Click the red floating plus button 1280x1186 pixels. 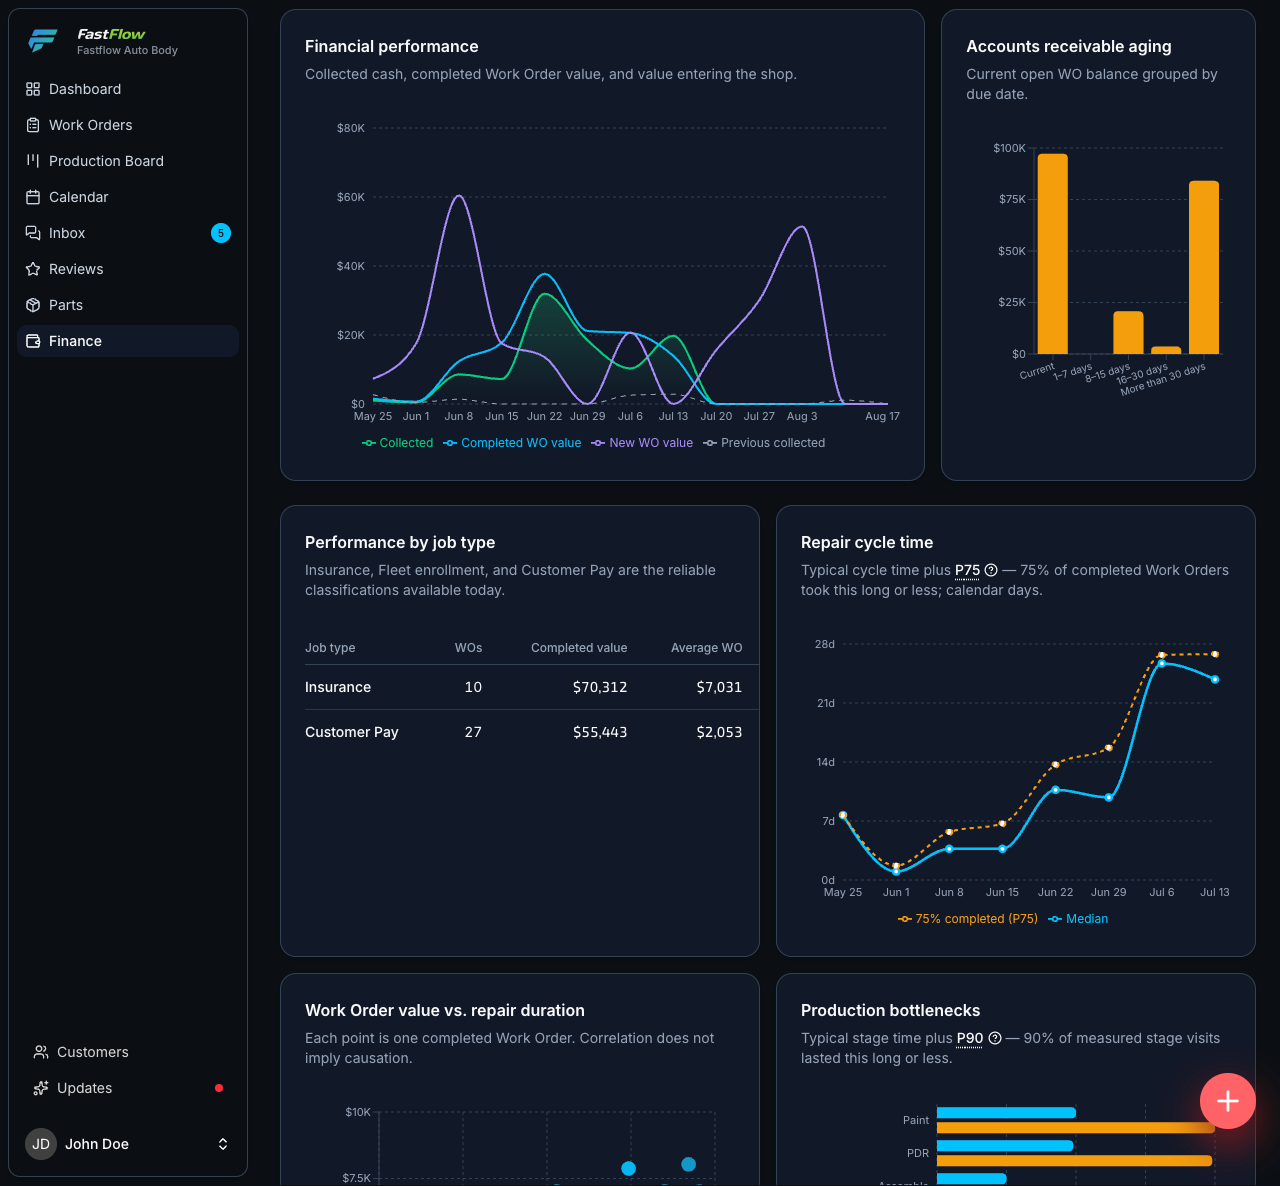tap(1228, 1101)
